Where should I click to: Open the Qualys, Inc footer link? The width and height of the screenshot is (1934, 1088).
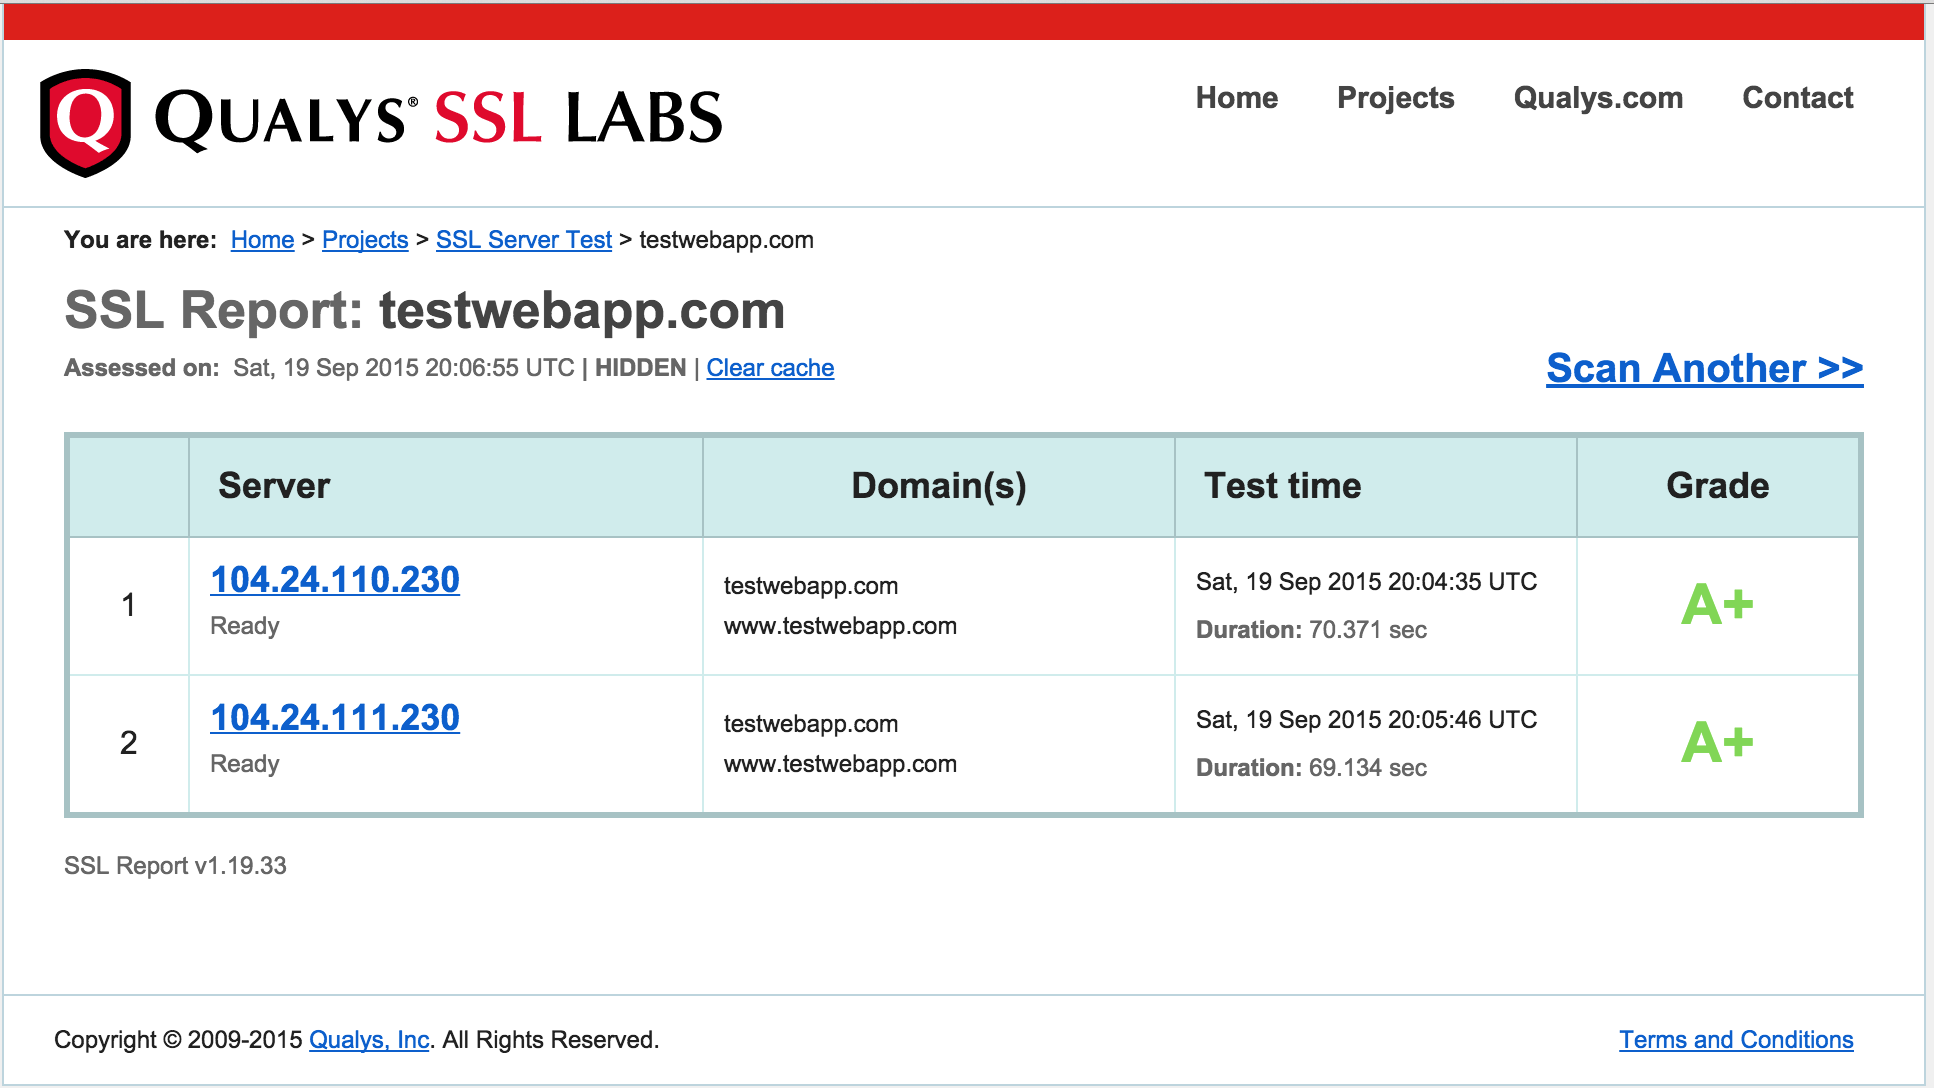pyautogui.click(x=369, y=1040)
